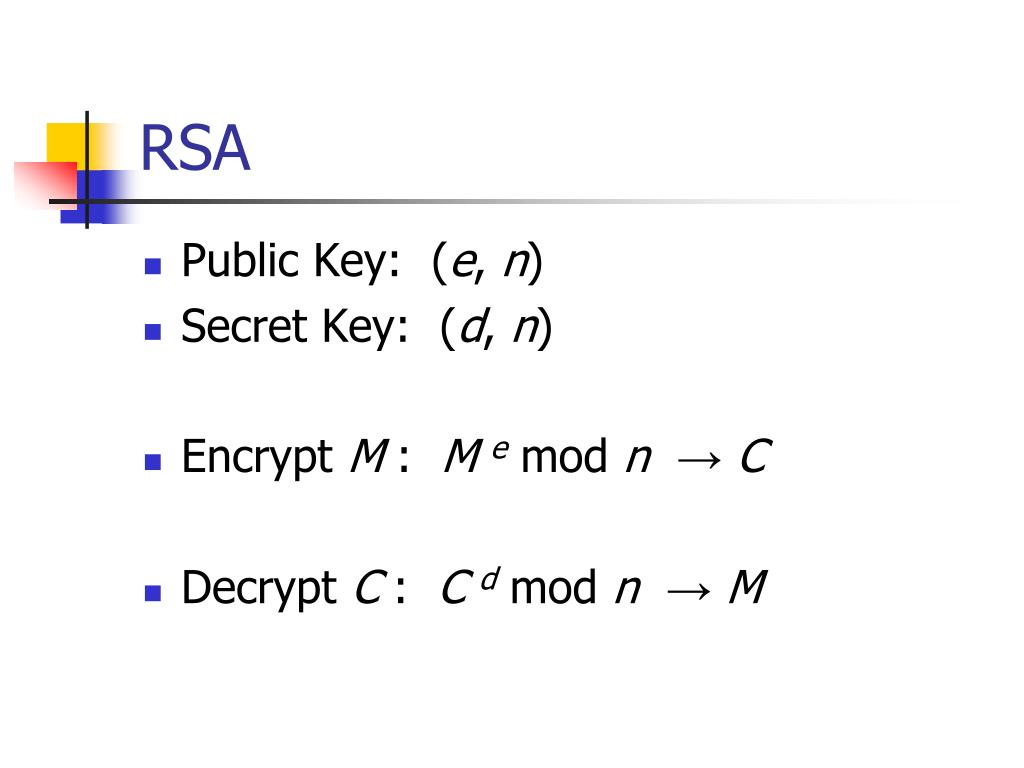The image size is (1024, 768).
Task: Click the red square in the logo
Action: click(46, 184)
